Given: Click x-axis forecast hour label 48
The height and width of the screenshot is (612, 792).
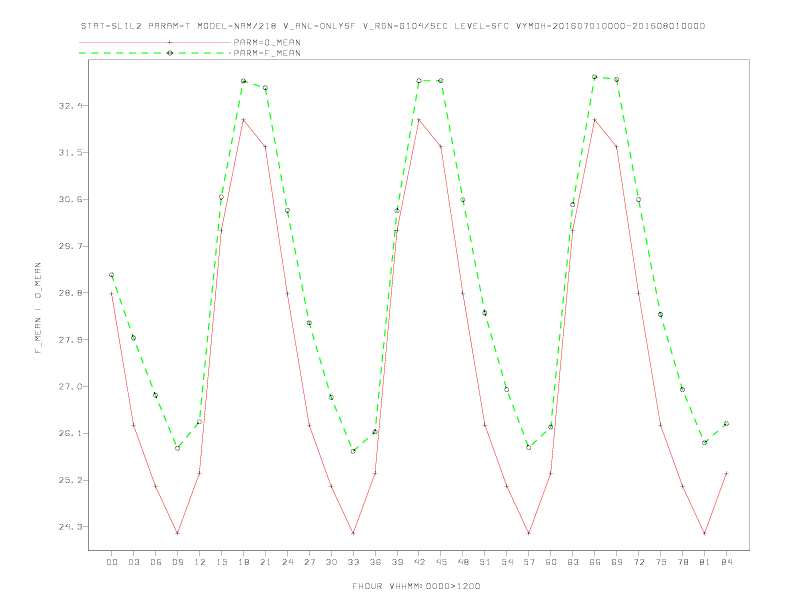Looking at the screenshot, I should (x=463, y=562).
